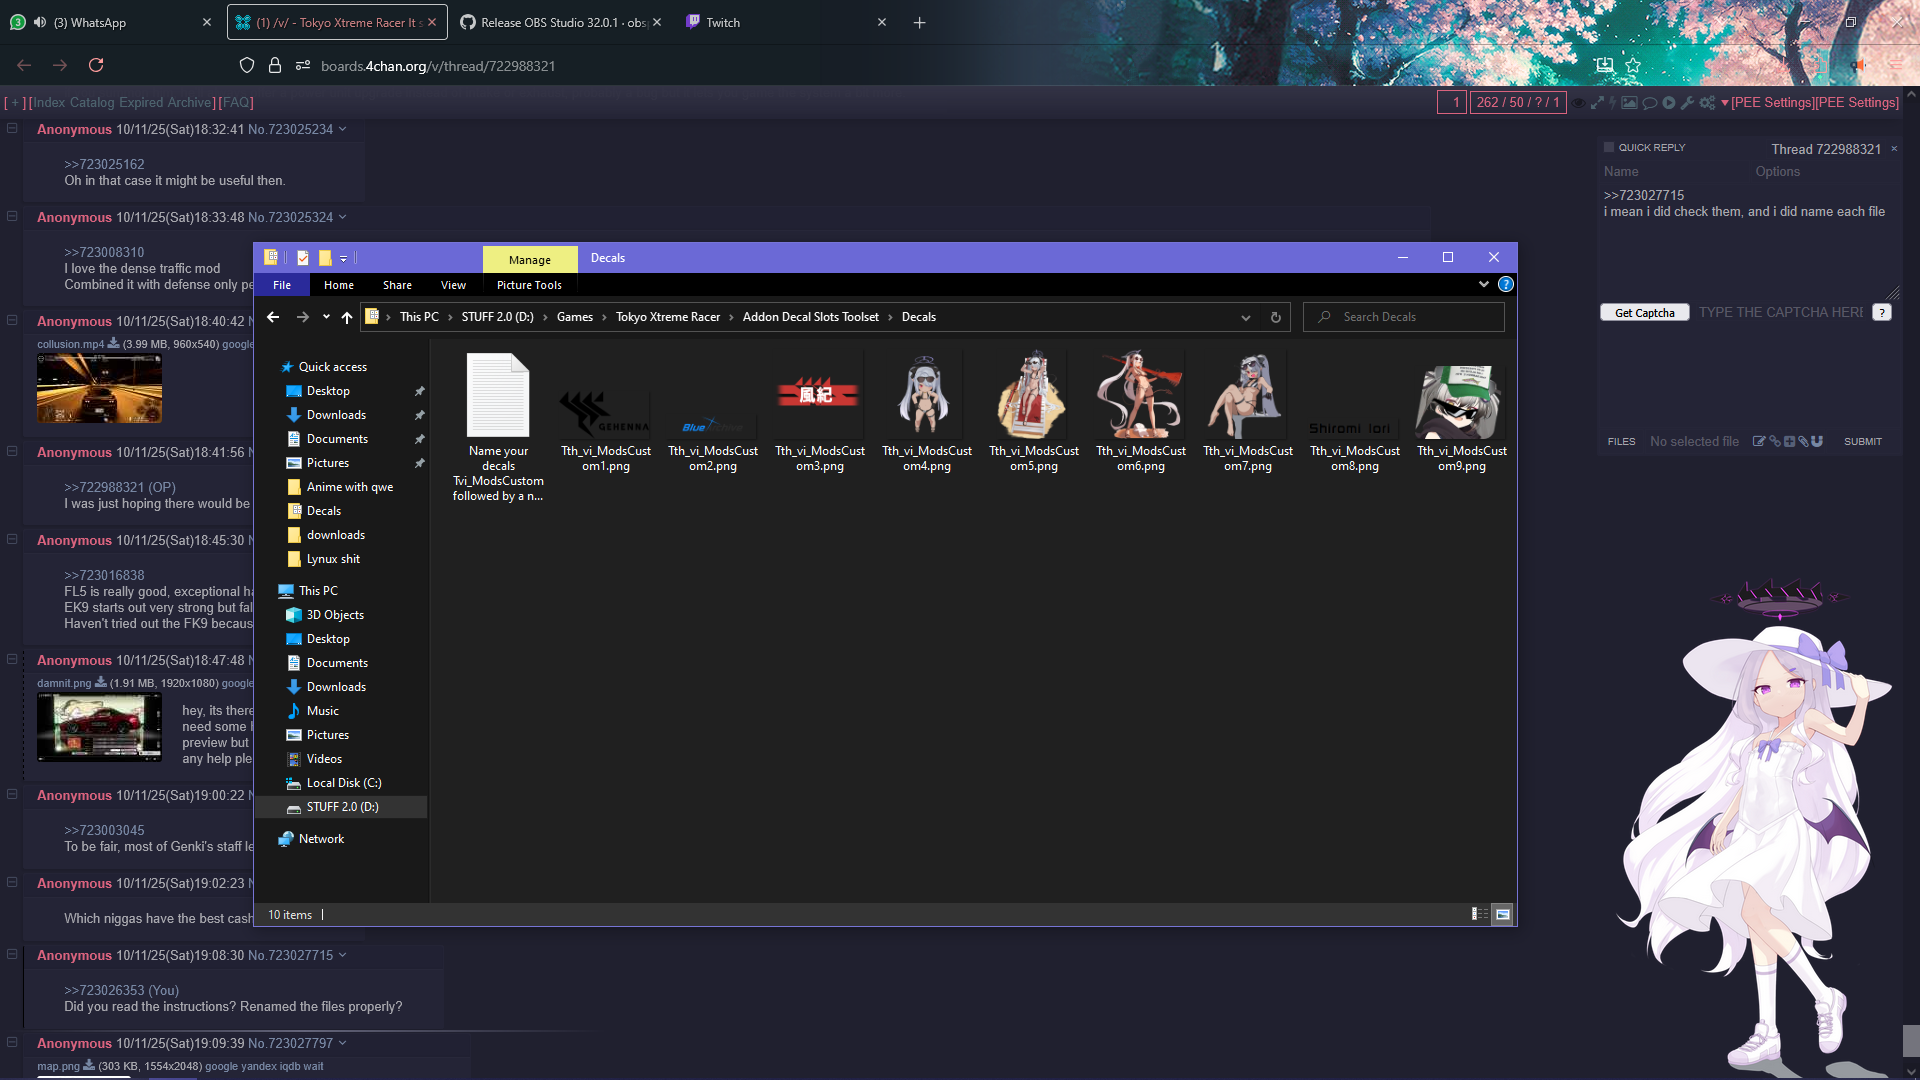This screenshot has height=1080, width=1920.
Task: Click the Catalog link in board navigation
Action: click(92, 102)
